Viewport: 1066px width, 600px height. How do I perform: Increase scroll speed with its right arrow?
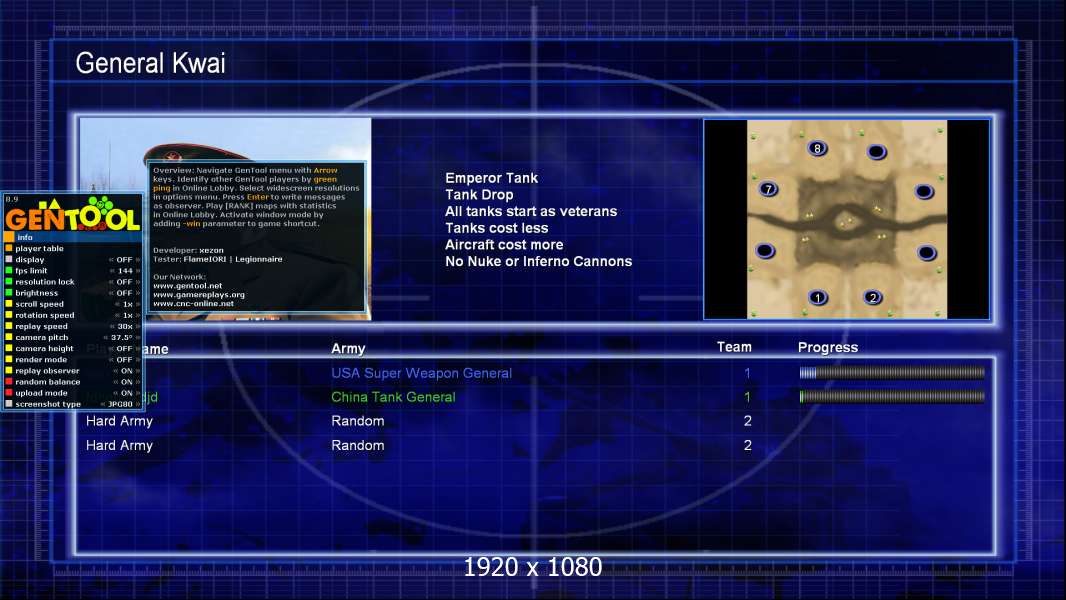pos(138,304)
